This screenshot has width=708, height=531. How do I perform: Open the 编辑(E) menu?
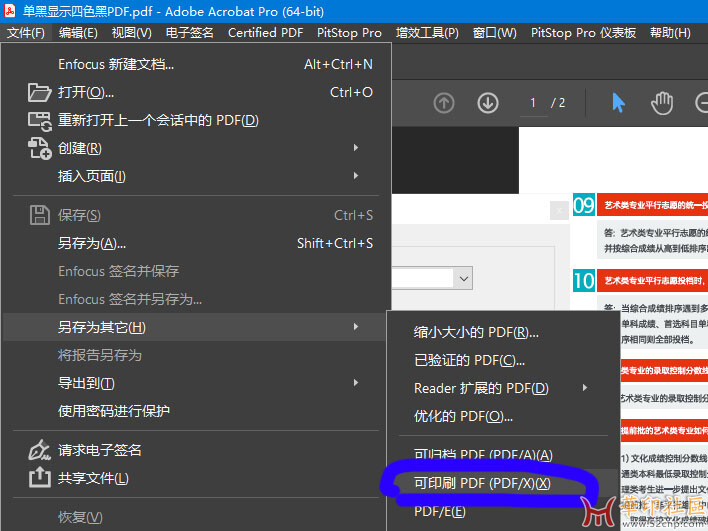pos(78,33)
